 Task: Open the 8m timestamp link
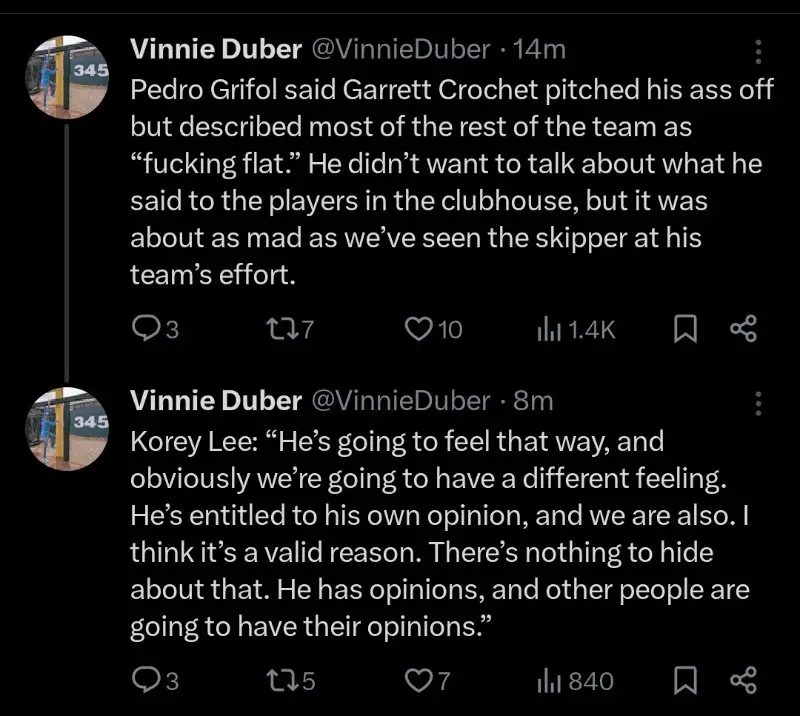(x=533, y=401)
